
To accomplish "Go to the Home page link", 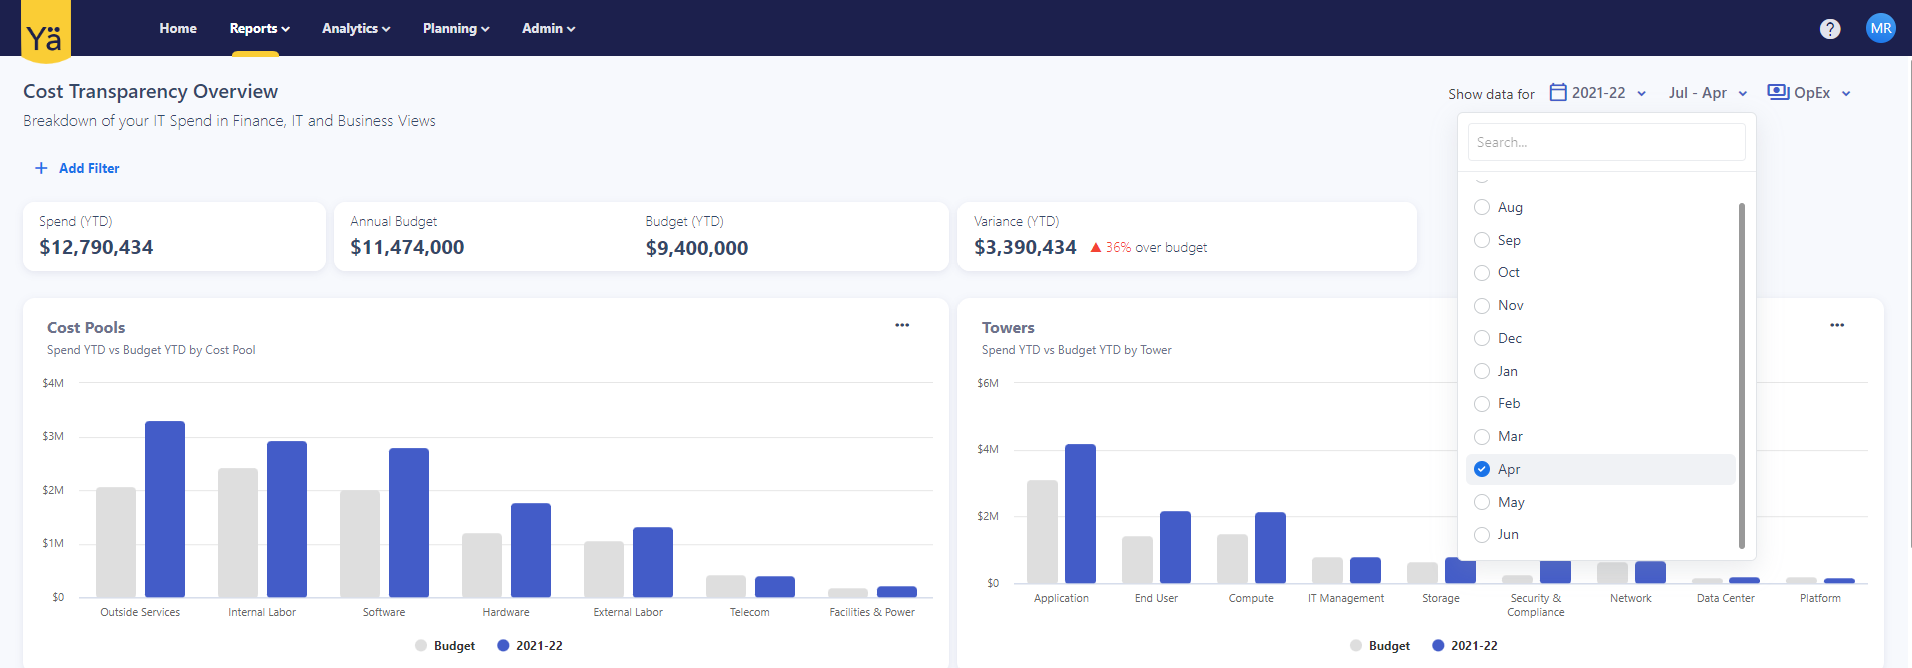I will point(178,28).
